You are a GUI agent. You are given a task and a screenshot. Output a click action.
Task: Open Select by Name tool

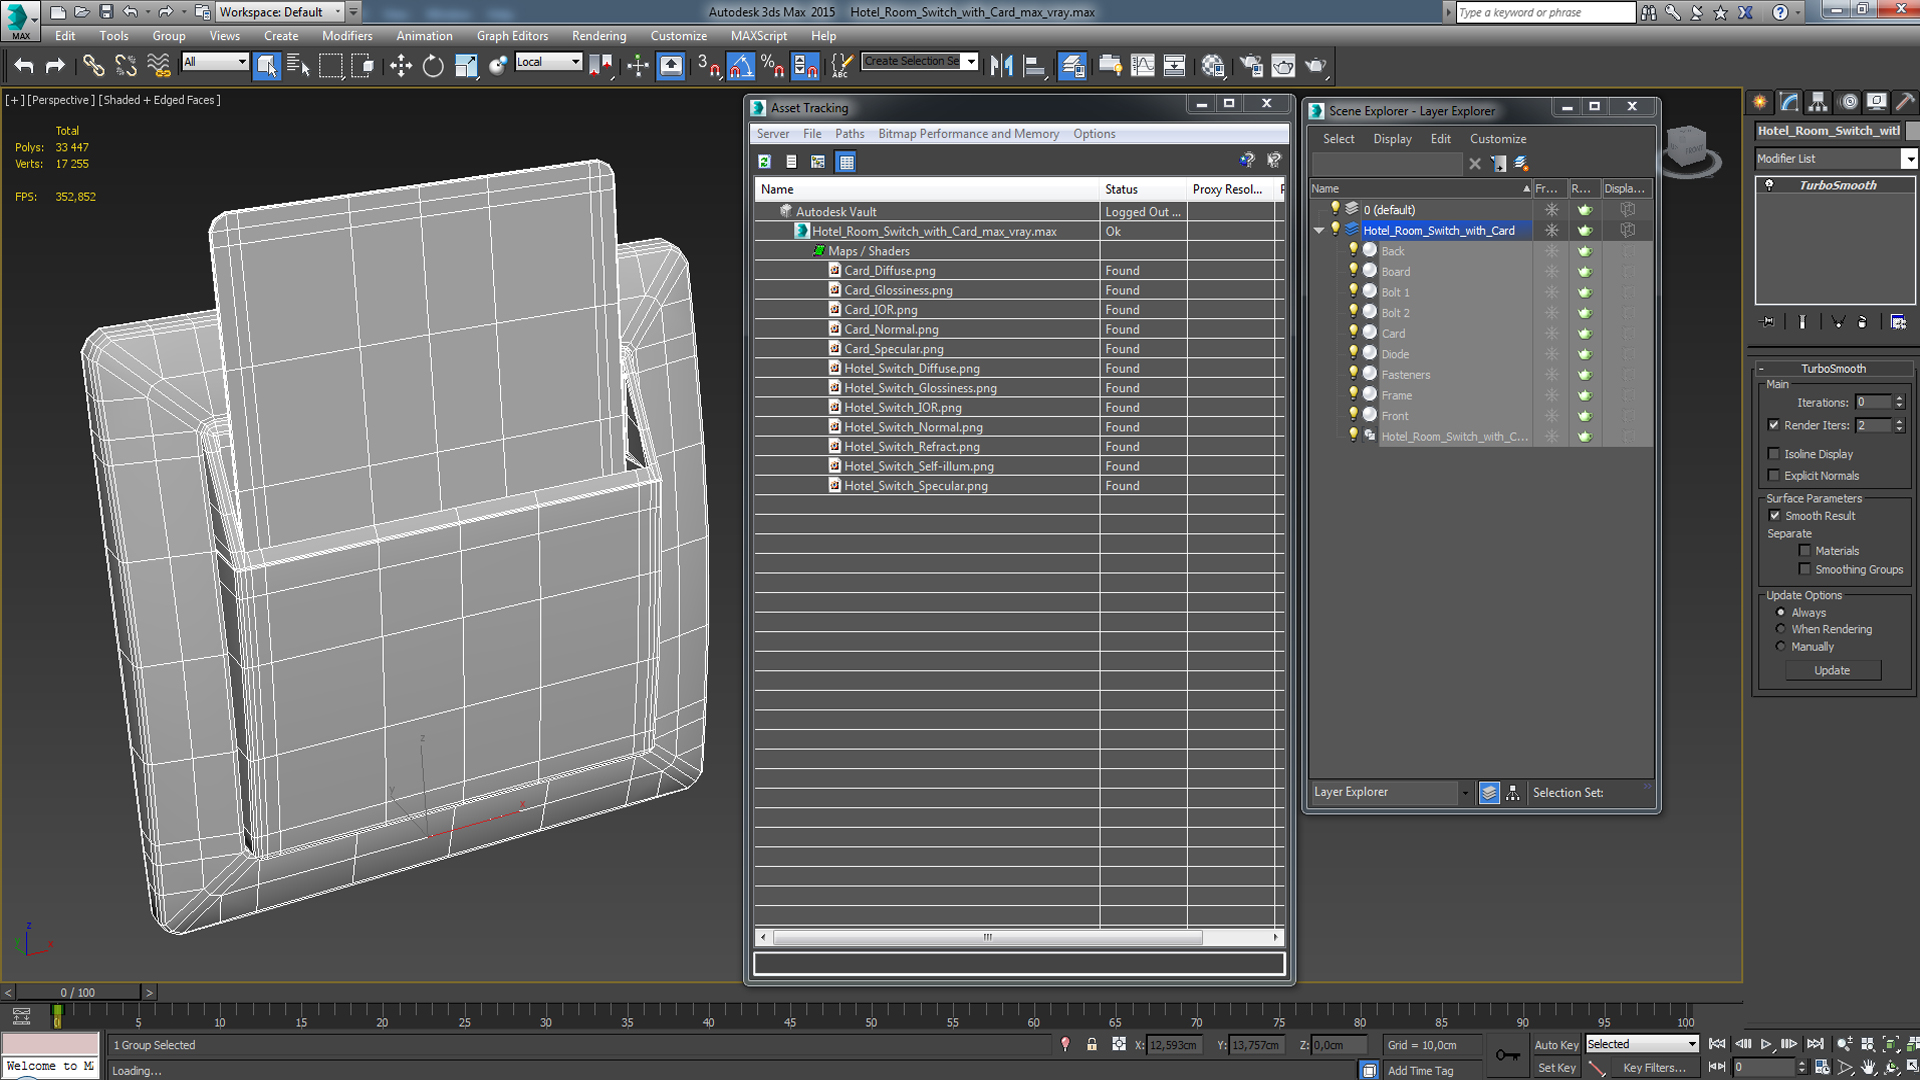point(298,66)
